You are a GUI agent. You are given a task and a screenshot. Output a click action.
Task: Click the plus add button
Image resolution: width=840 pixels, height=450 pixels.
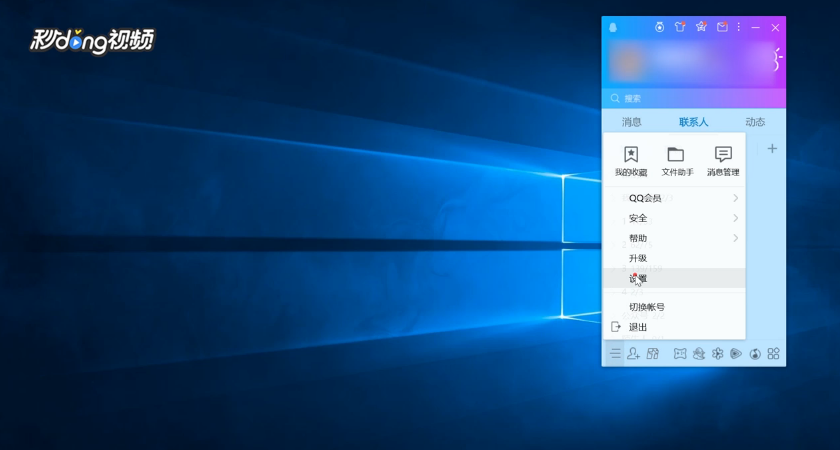point(772,148)
